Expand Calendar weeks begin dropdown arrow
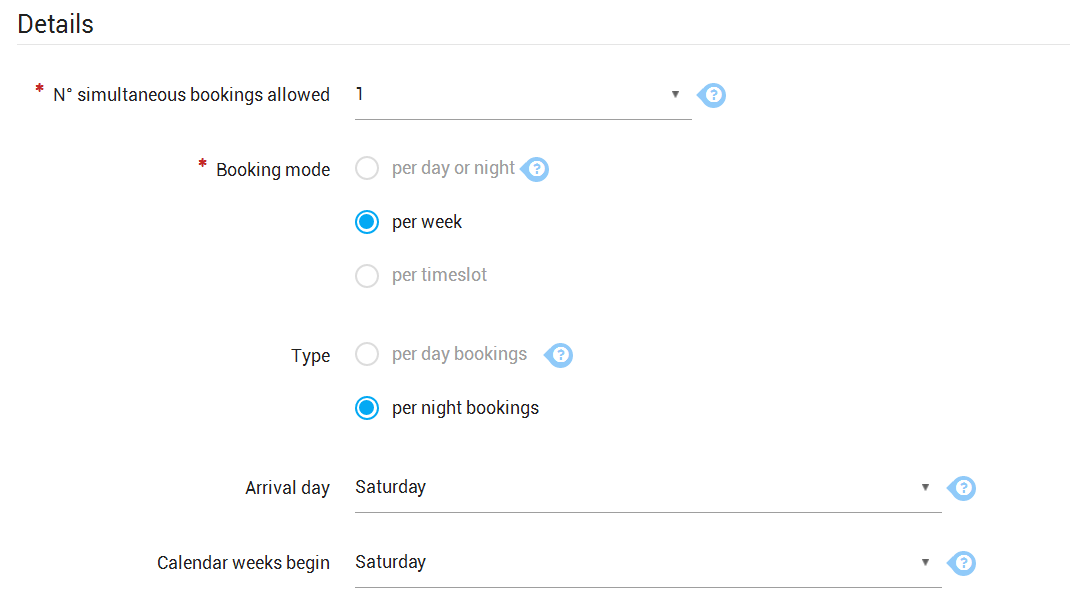This screenshot has width=1070, height=596. click(x=925, y=563)
